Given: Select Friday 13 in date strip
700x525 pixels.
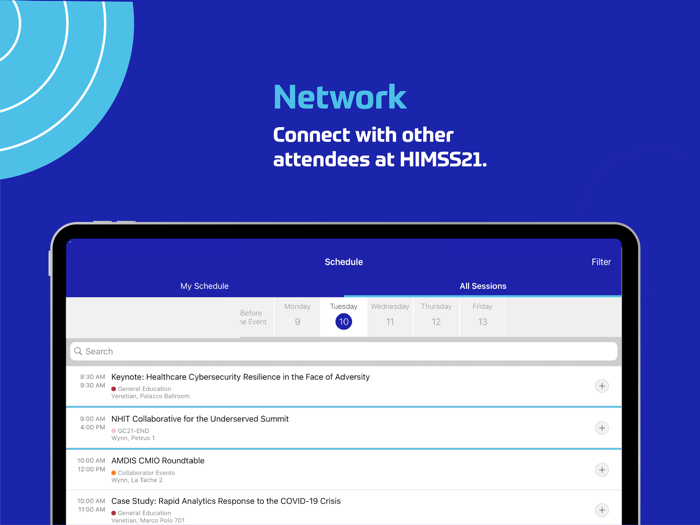Looking at the screenshot, I should [x=483, y=316].
